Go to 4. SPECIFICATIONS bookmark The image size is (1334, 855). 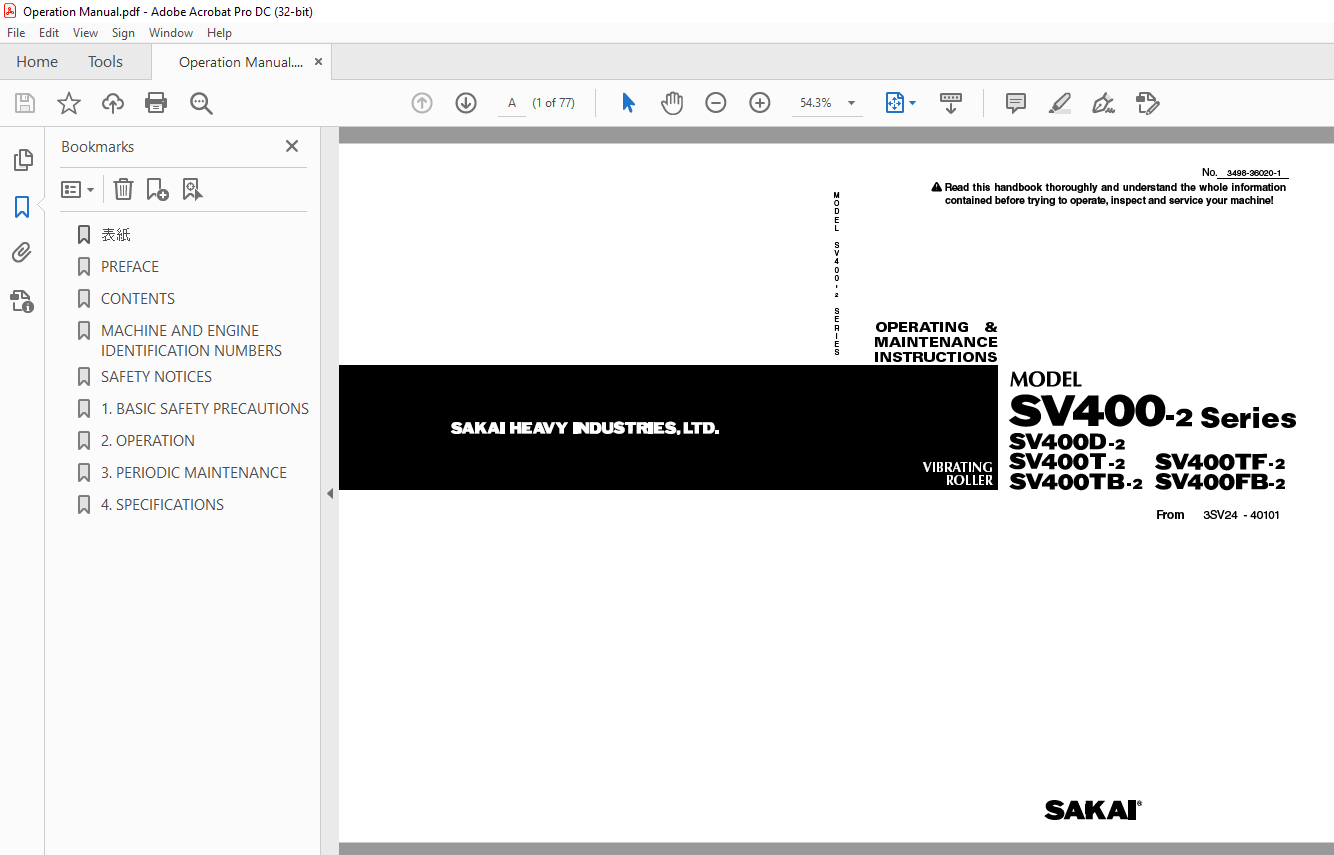tap(162, 505)
